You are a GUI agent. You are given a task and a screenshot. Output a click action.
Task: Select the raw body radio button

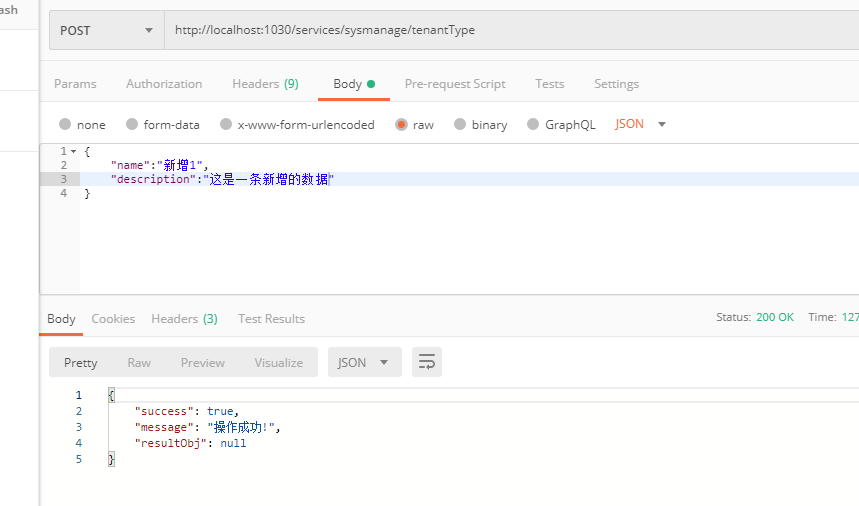click(401, 125)
